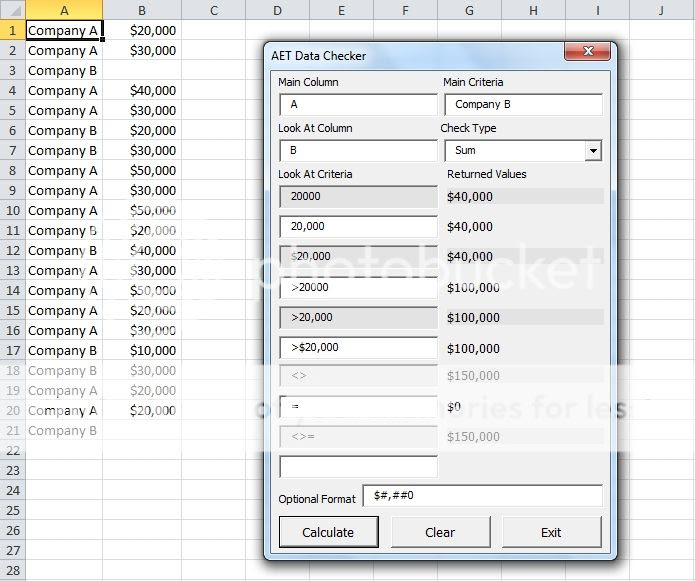Select column B header

tap(142, 10)
